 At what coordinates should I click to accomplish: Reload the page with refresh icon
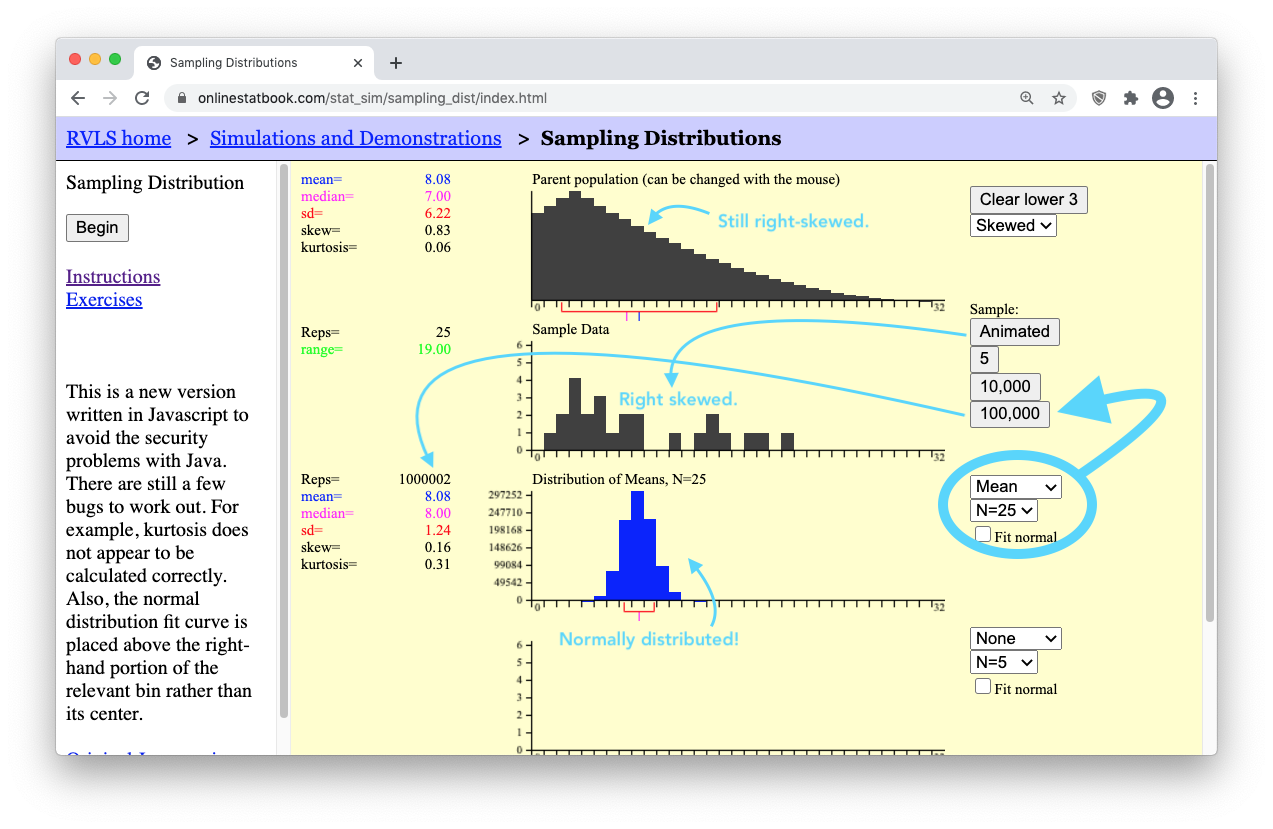[x=142, y=98]
